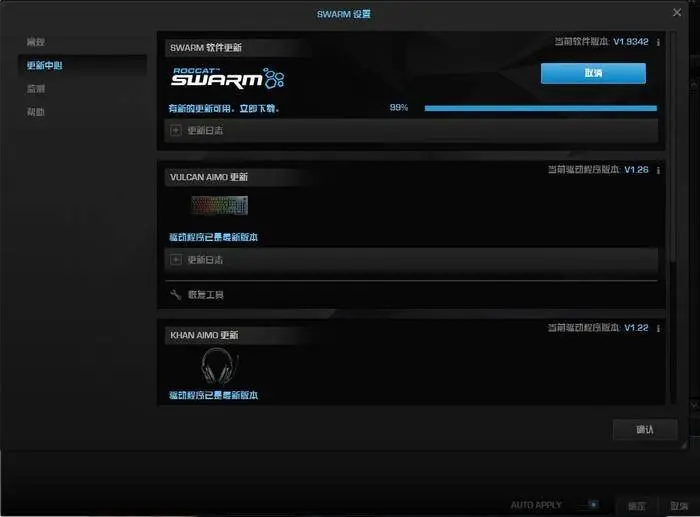Click the 有新的更新可用。立即下载。 link
Viewport: 700px width, 517px height.
tap(224, 108)
